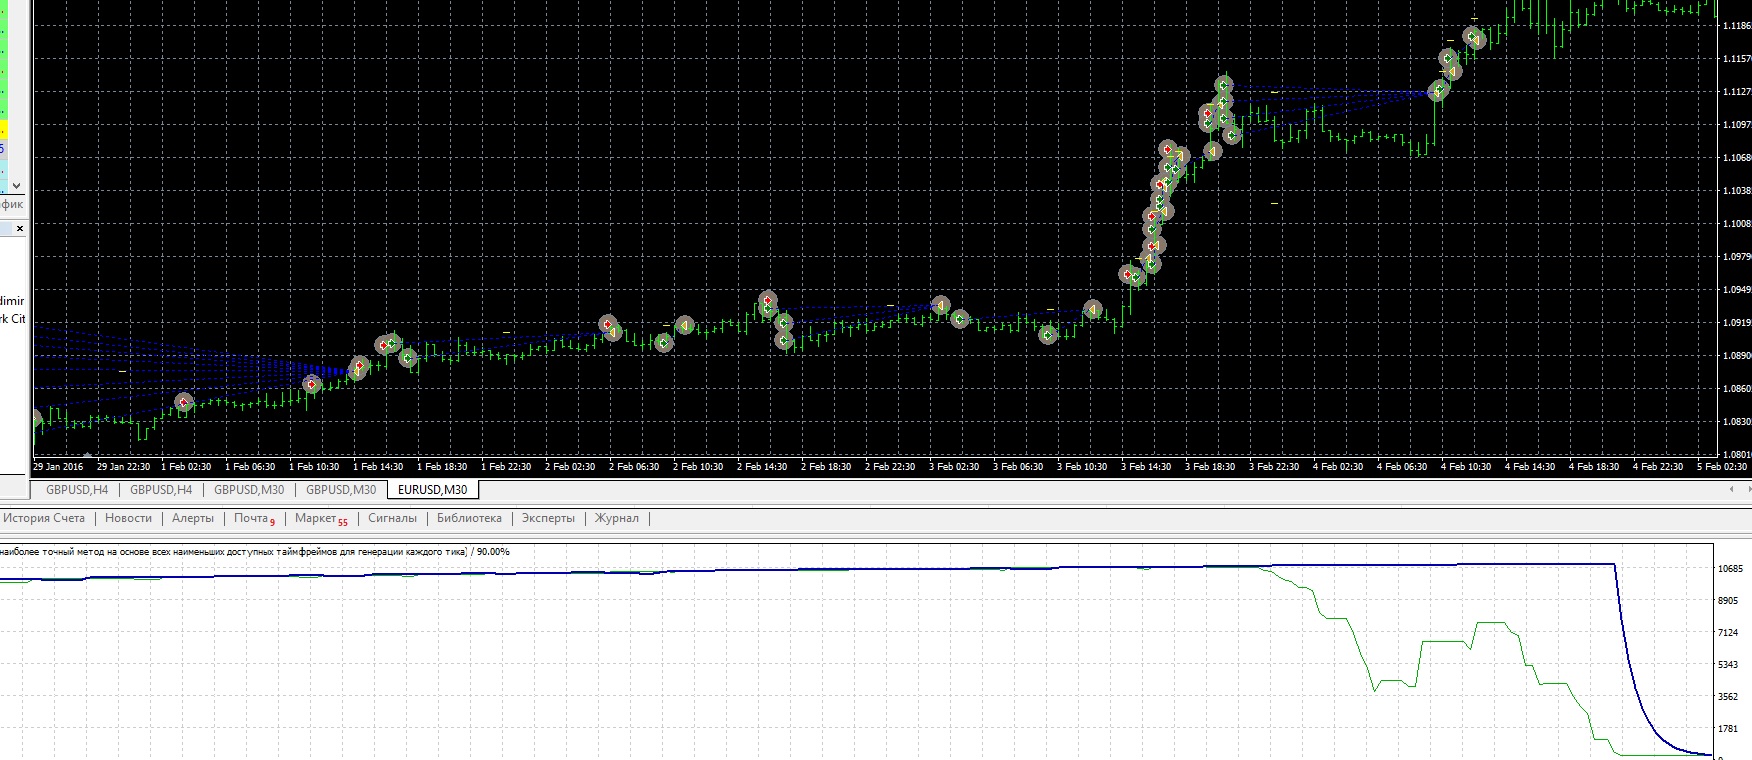Click the 7124 balance axis value

pyautogui.click(x=1728, y=633)
